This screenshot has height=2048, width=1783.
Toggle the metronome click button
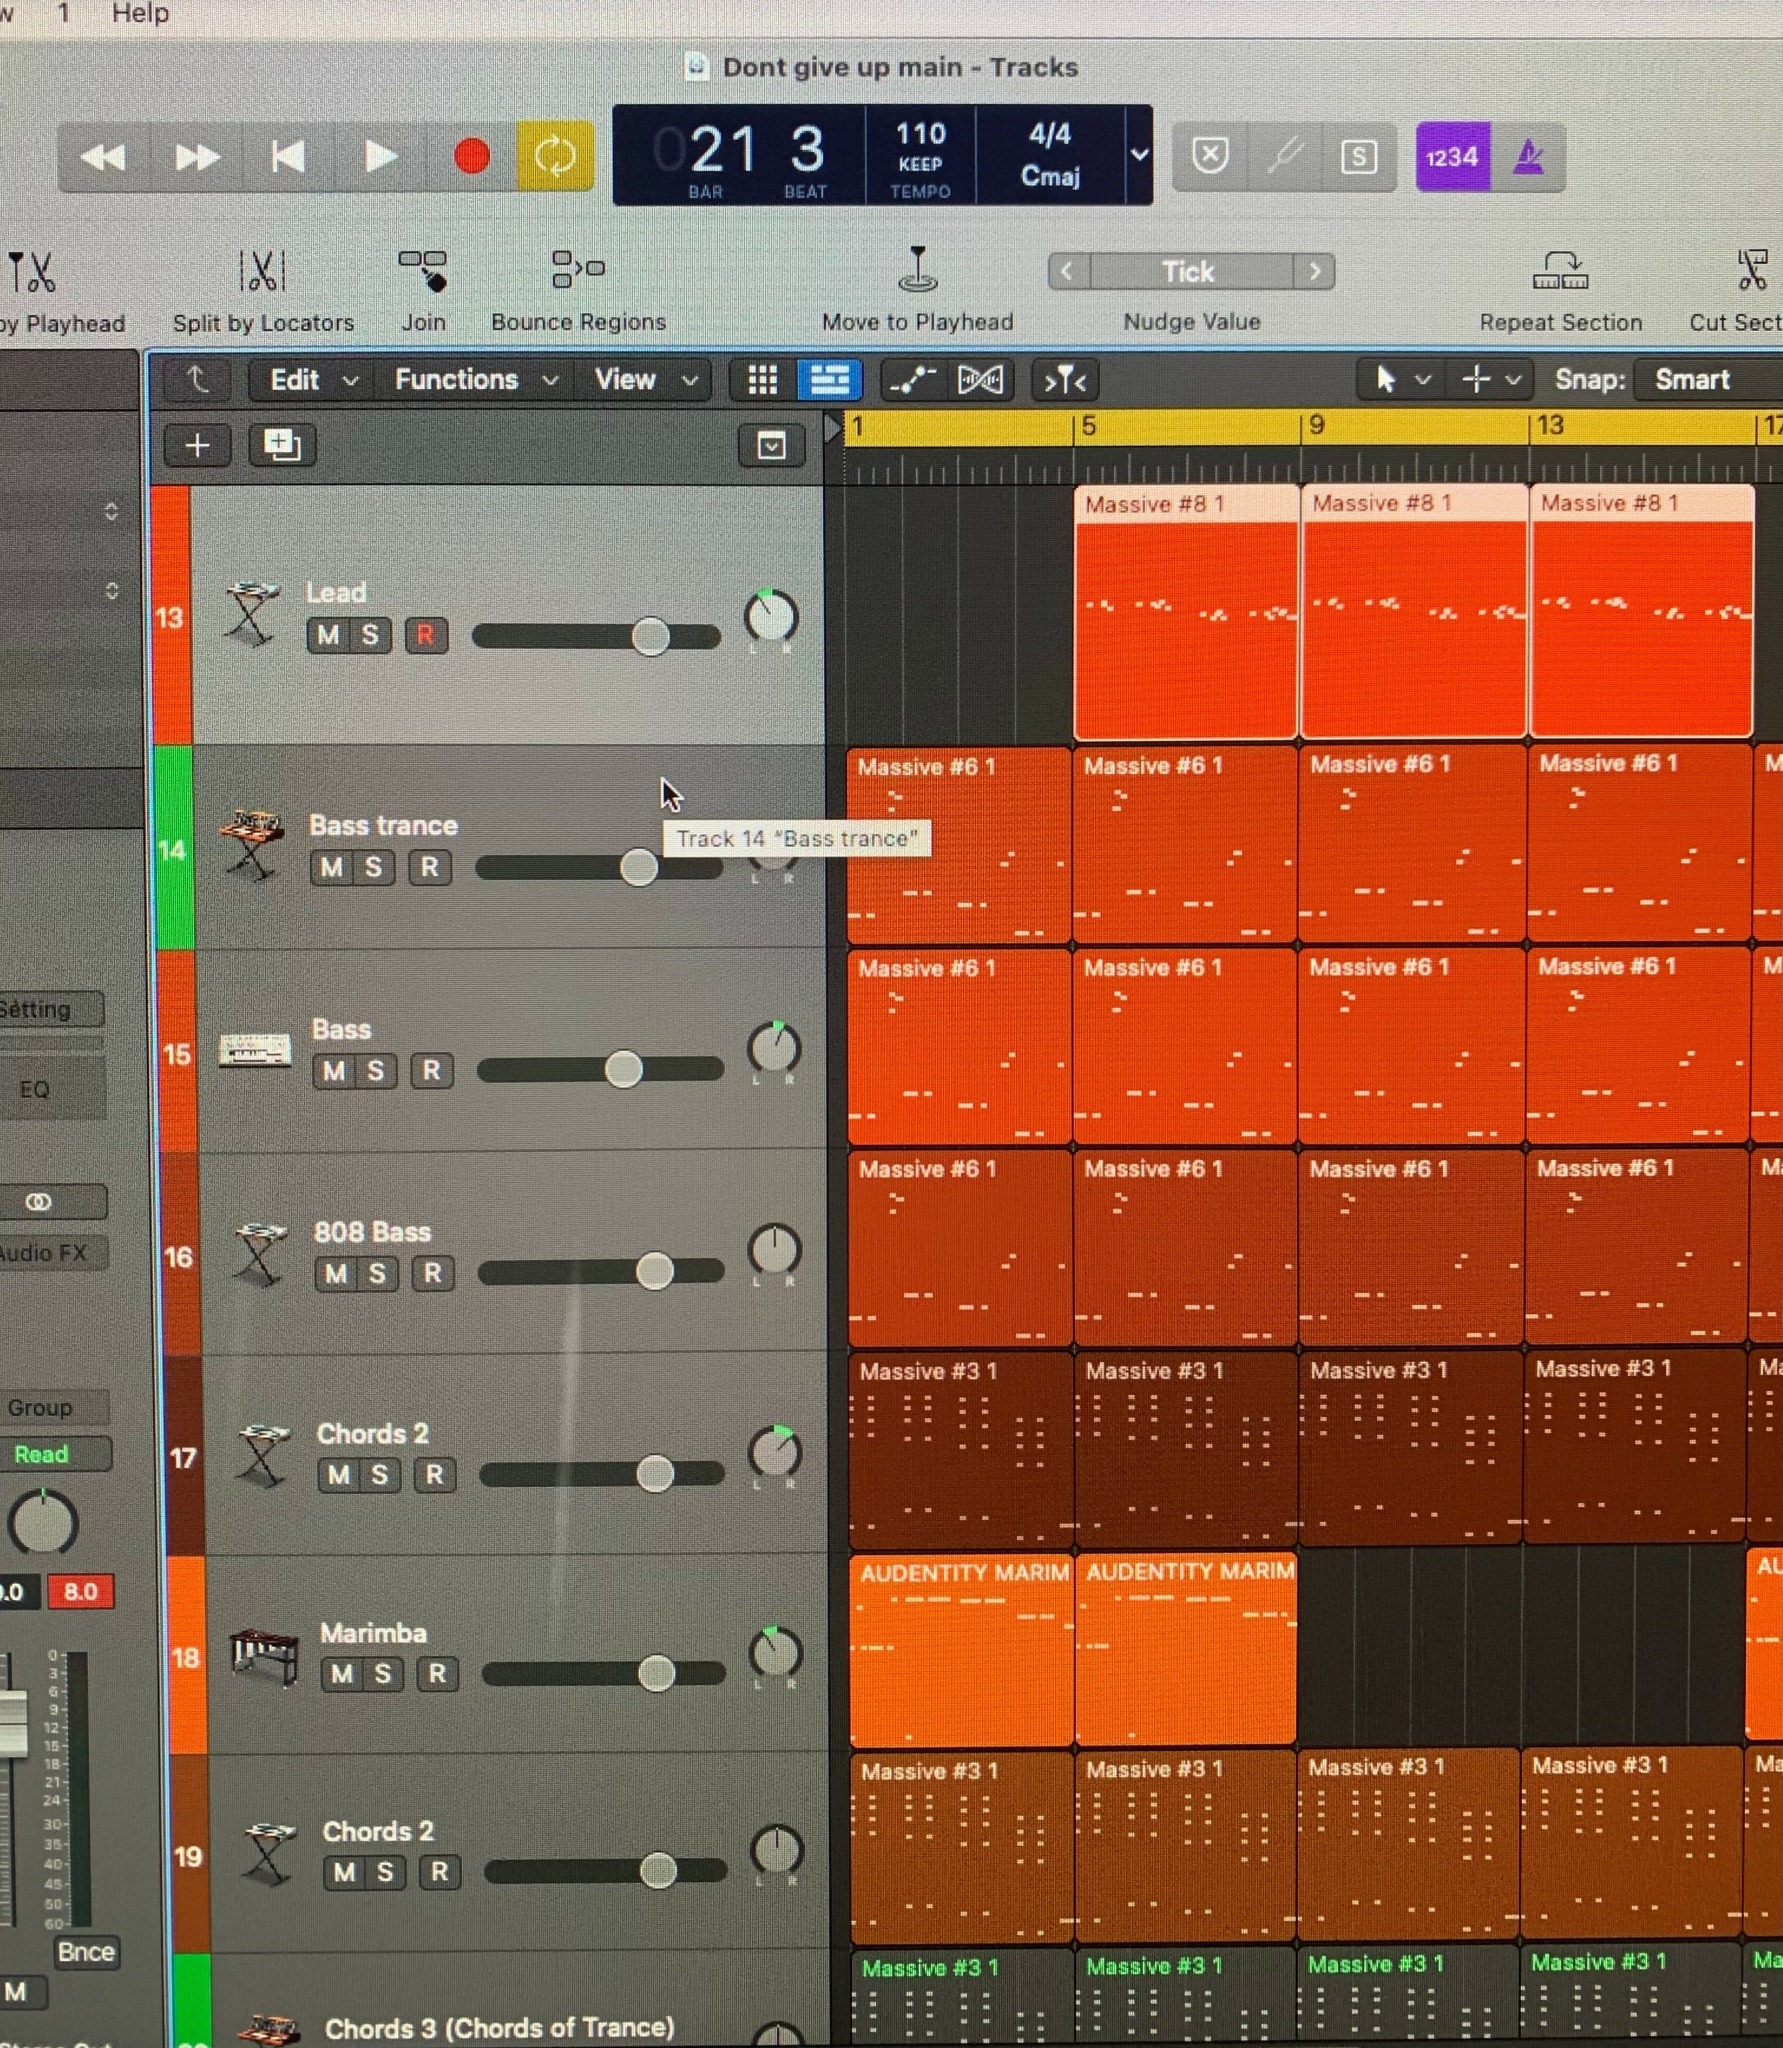pyautogui.click(x=1528, y=157)
